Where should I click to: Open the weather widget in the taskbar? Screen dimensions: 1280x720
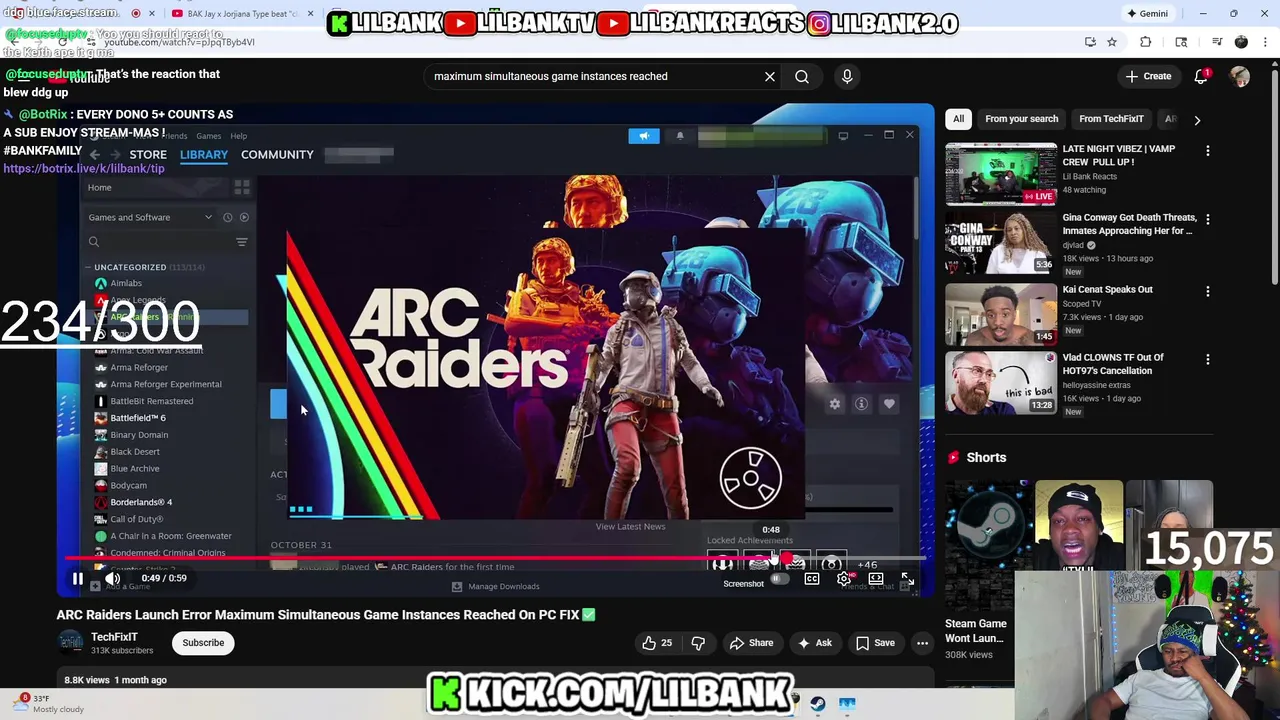[50, 704]
